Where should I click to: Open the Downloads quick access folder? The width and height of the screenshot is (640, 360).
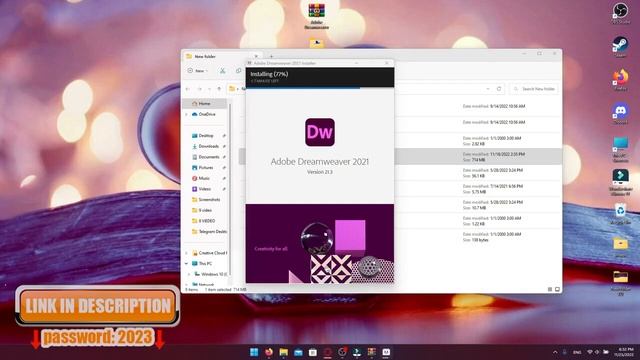click(x=208, y=146)
